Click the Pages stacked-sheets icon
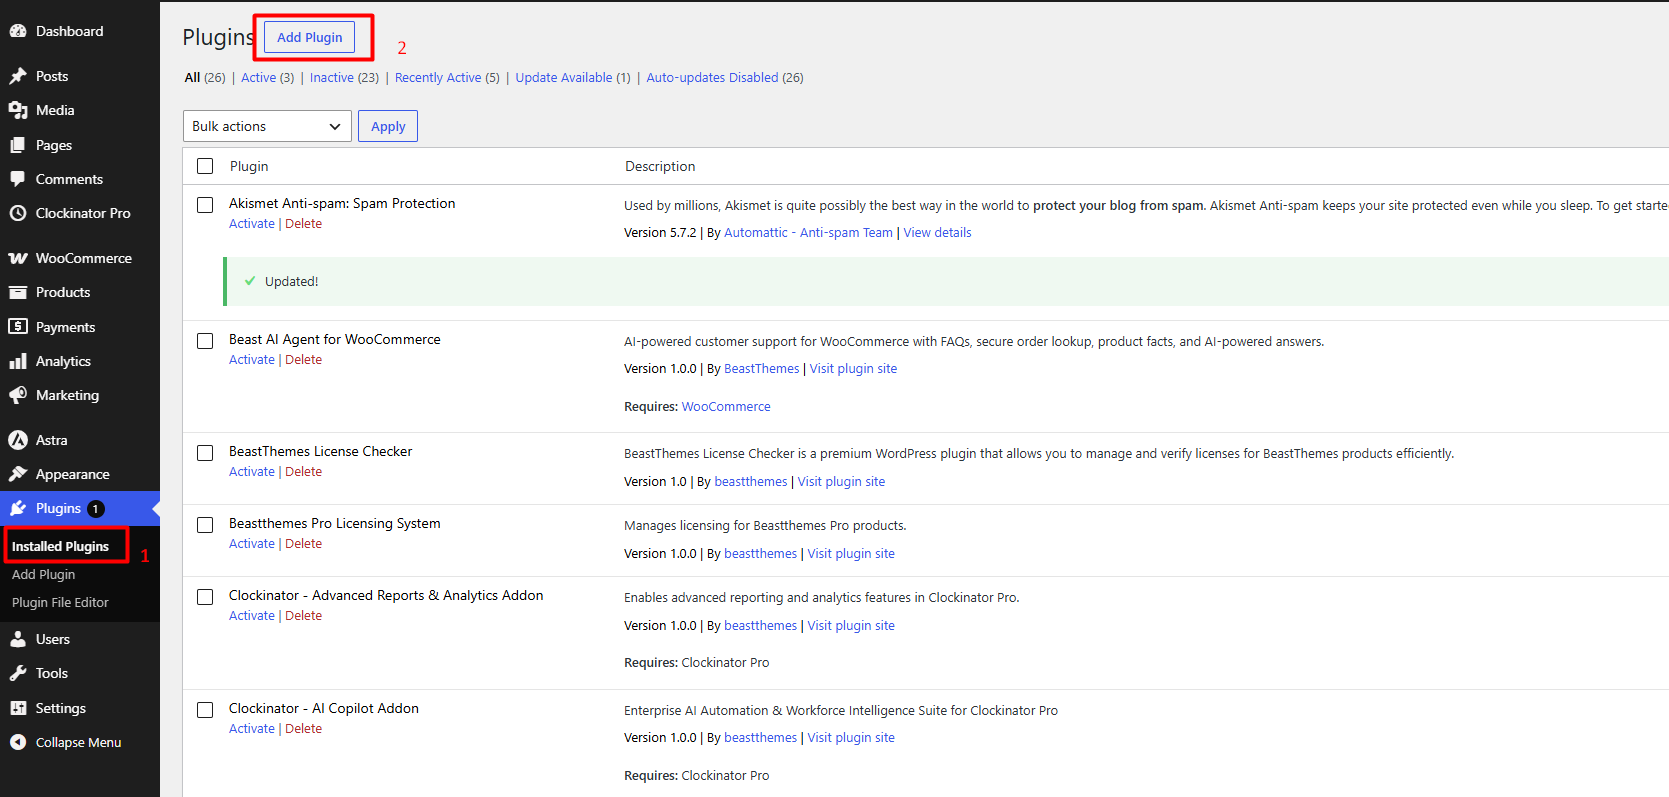Image resolution: width=1669 pixels, height=797 pixels. [18, 145]
